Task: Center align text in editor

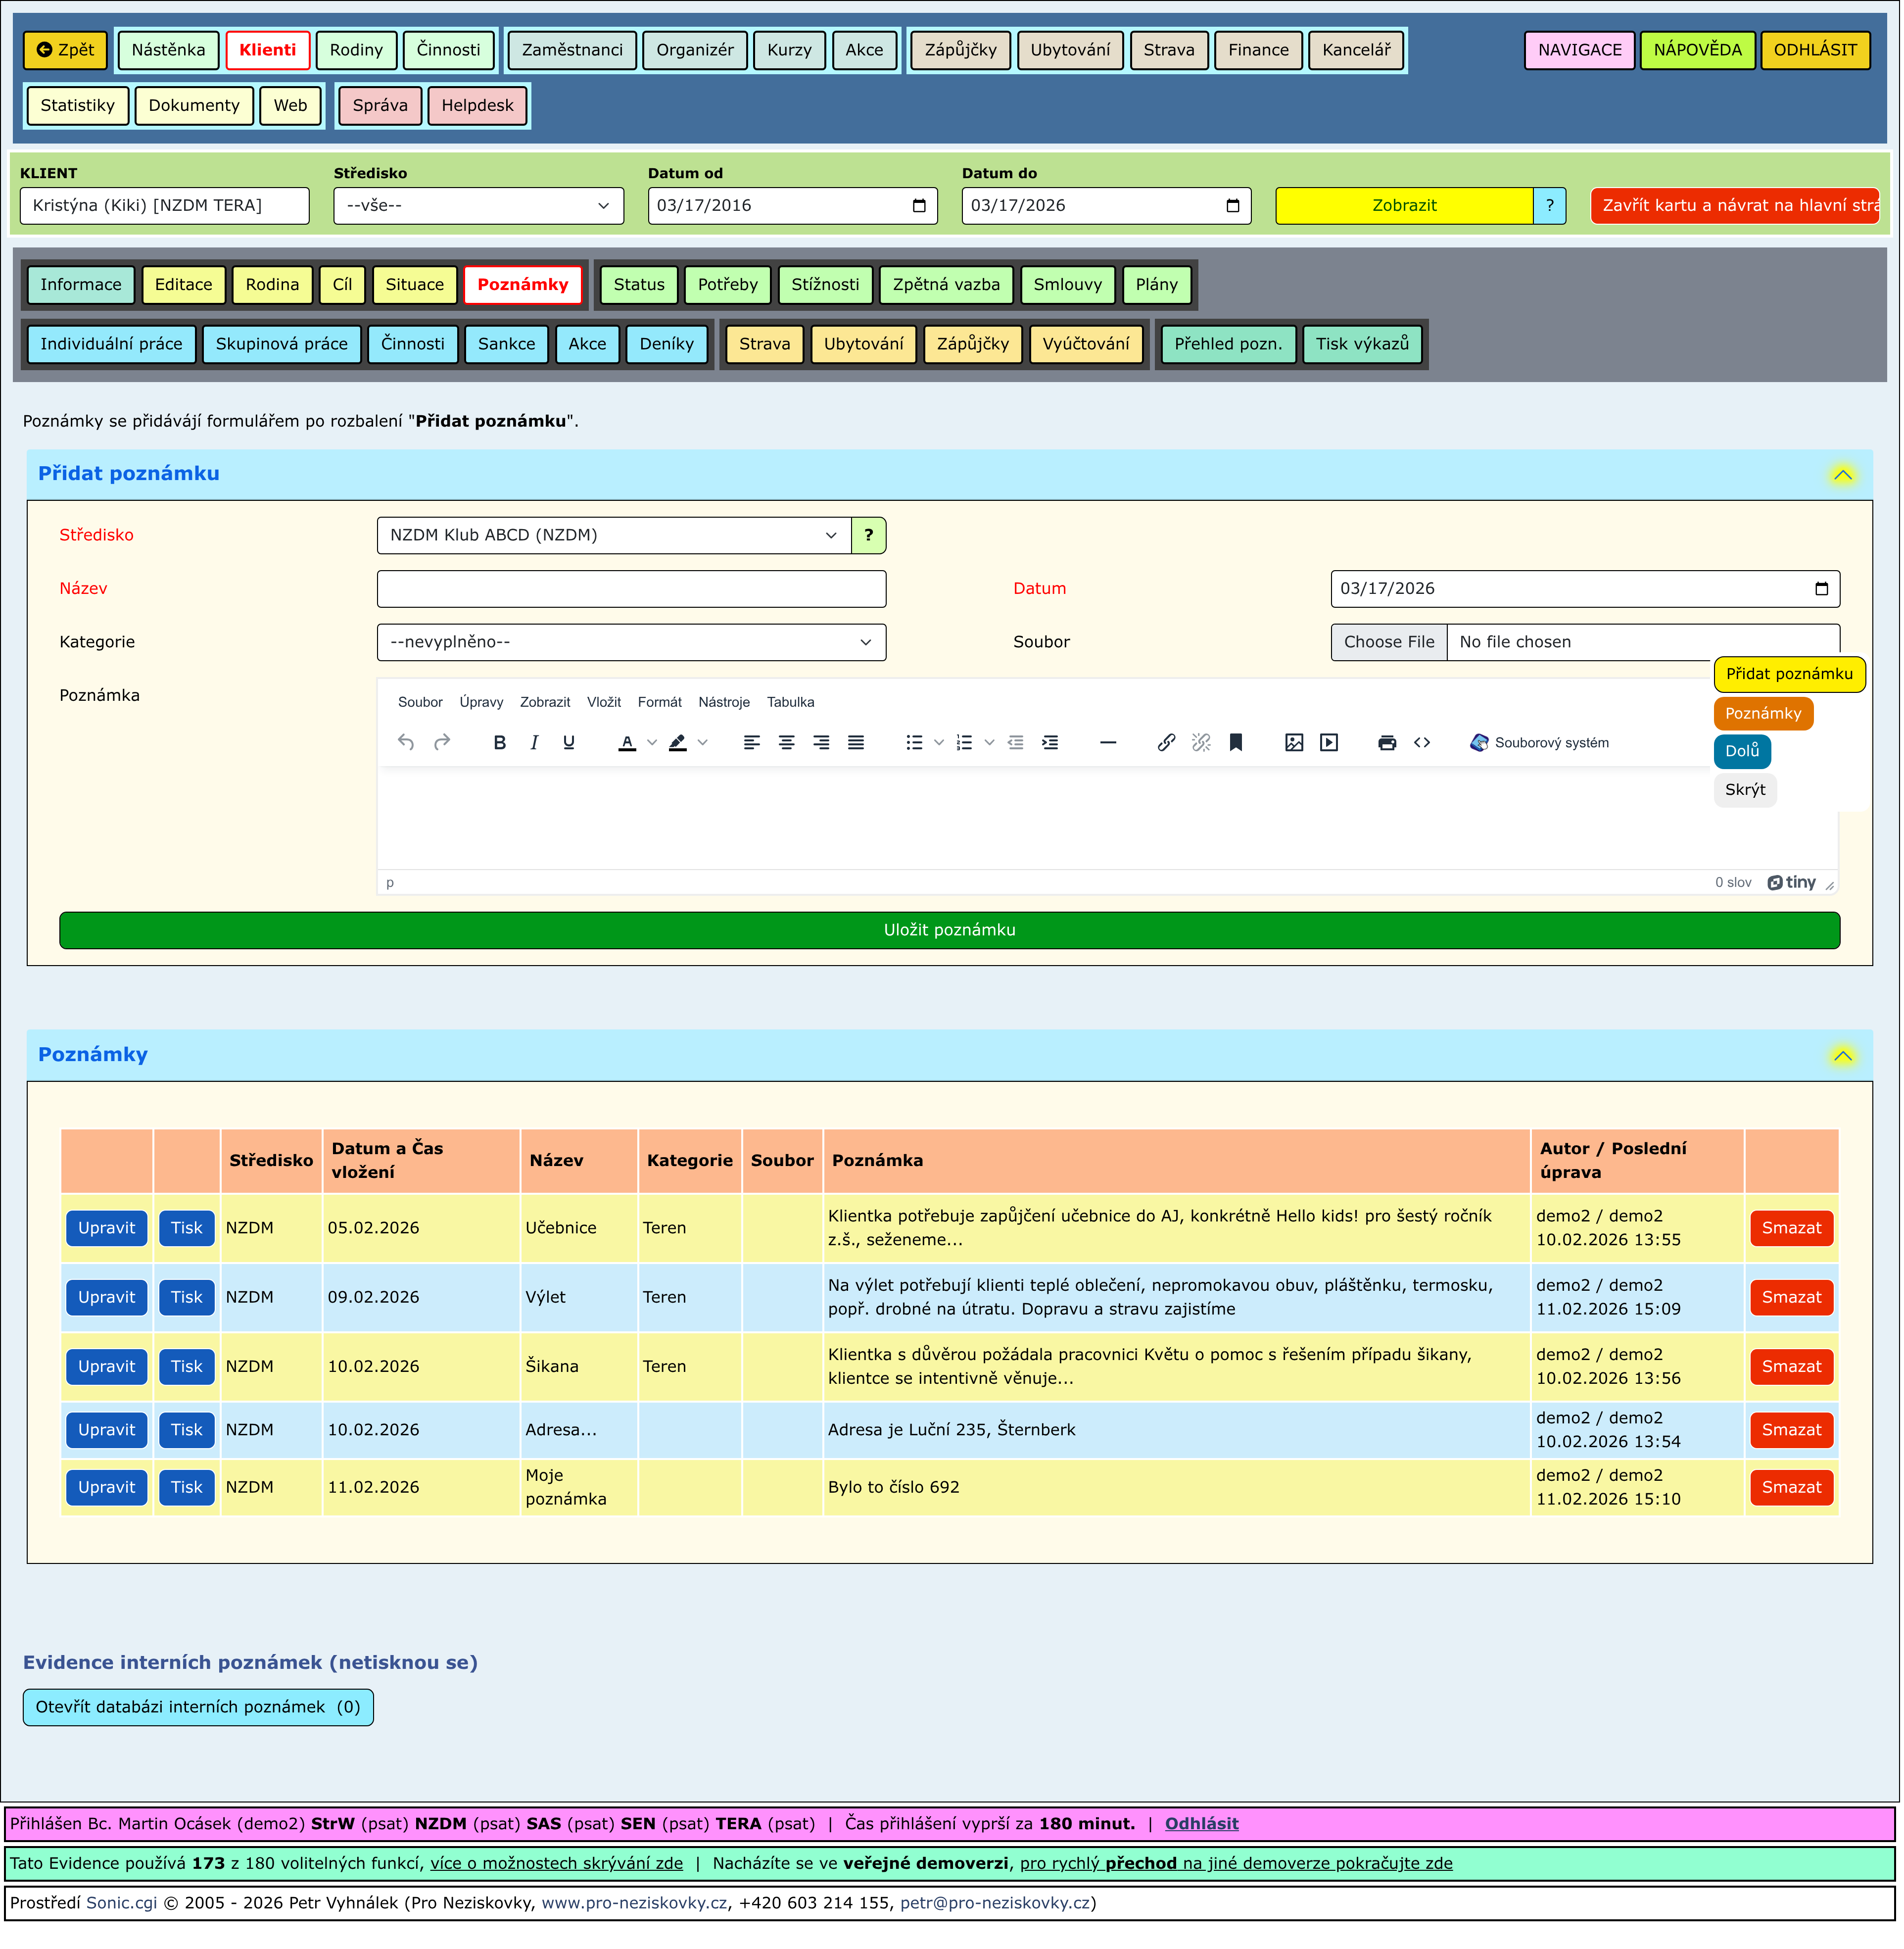Action: coord(787,743)
